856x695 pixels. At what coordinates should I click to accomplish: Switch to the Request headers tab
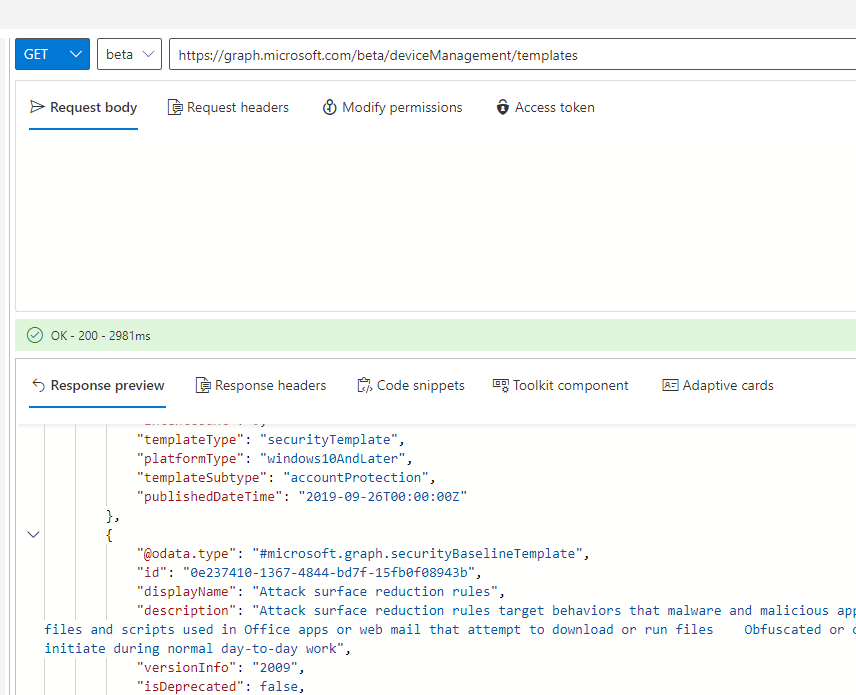coord(228,108)
